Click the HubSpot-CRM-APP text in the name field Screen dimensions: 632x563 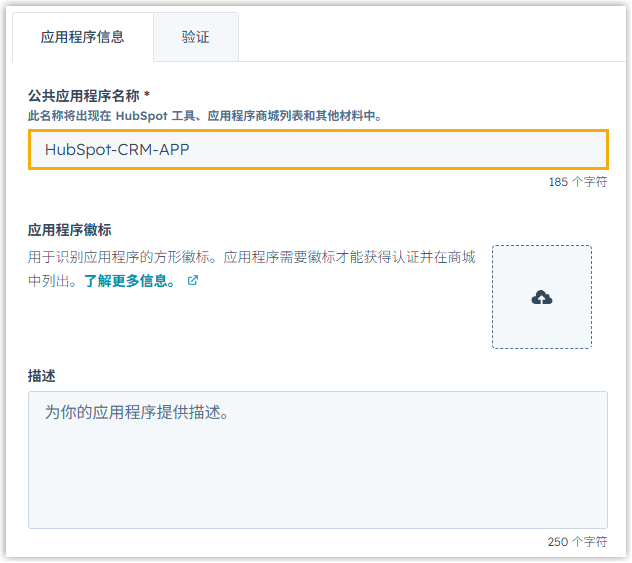[x=117, y=150]
